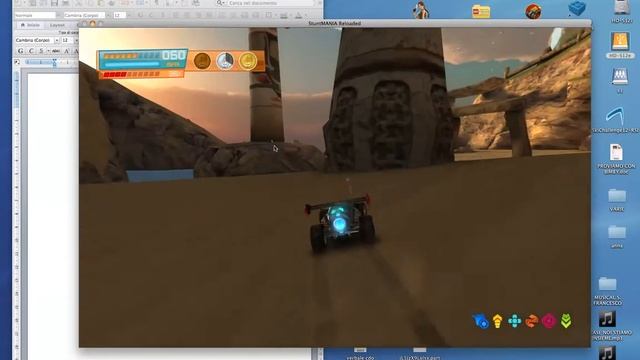Open the blue boomerang file icon
This screenshot has height=360, width=640.
click(615, 116)
